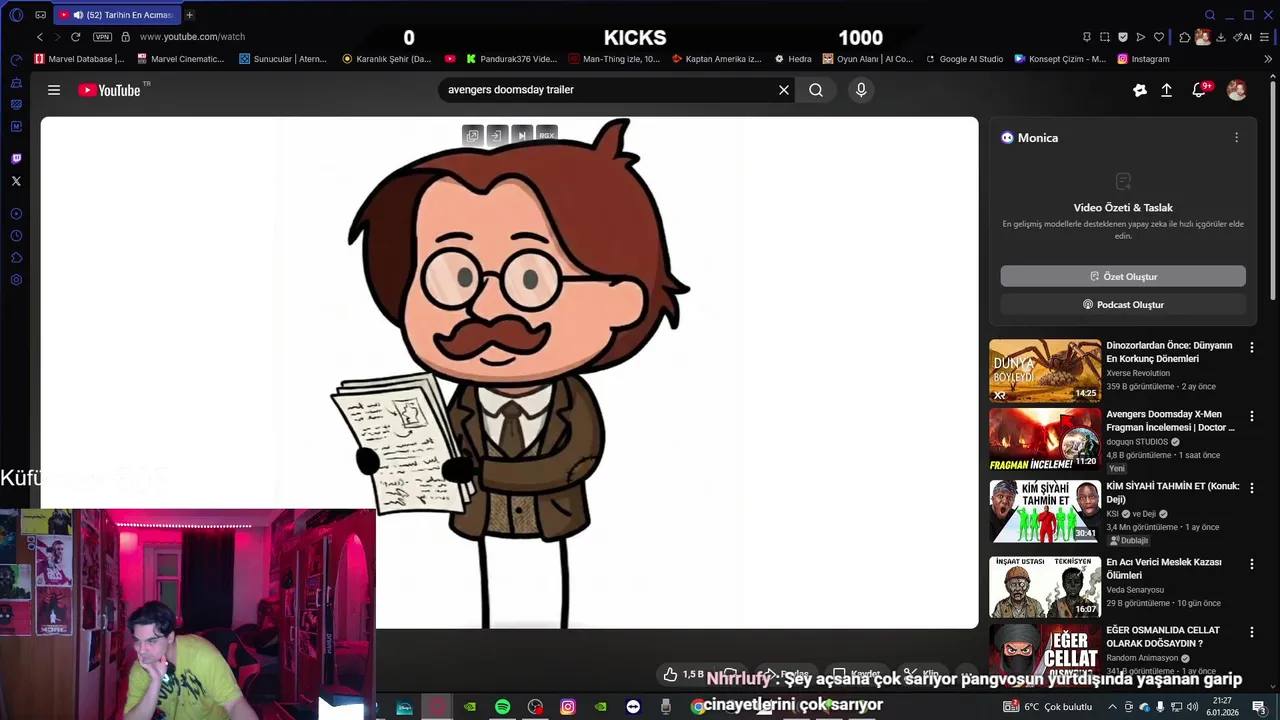
Task: Open EĞER OSMANLIDA CELLAT video title
Action: tap(1162, 637)
